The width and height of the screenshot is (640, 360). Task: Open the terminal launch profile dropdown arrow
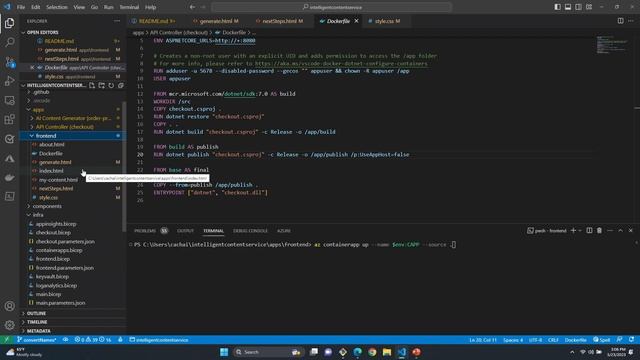click(580, 231)
